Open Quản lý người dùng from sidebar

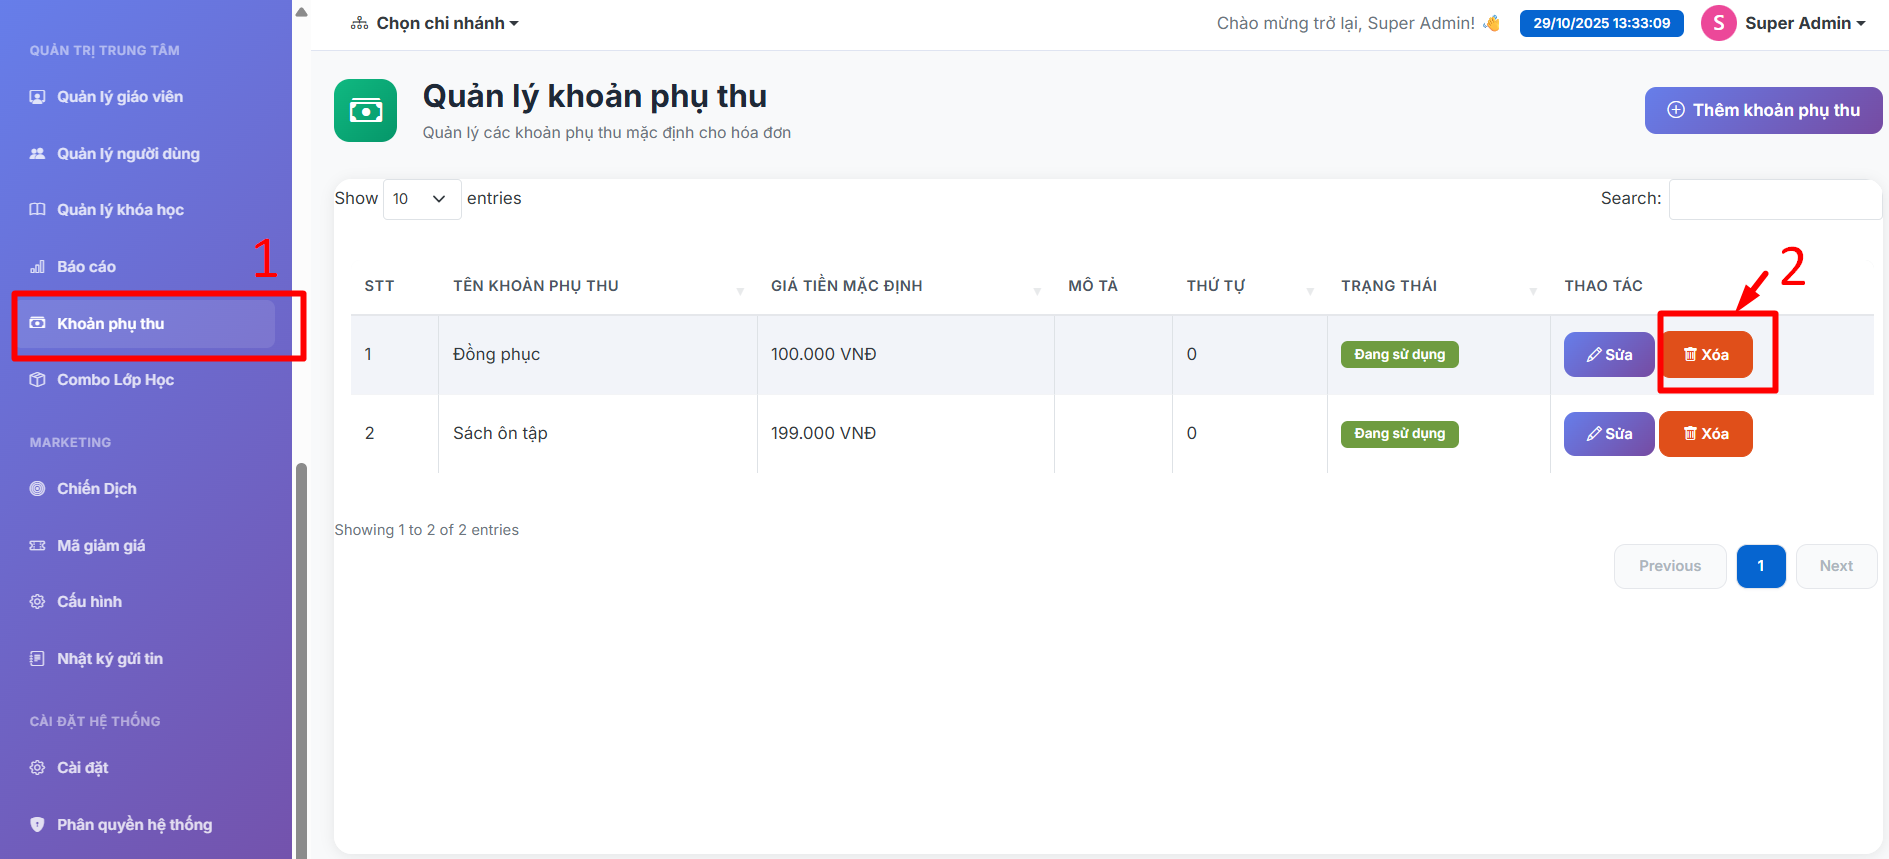click(x=128, y=154)
